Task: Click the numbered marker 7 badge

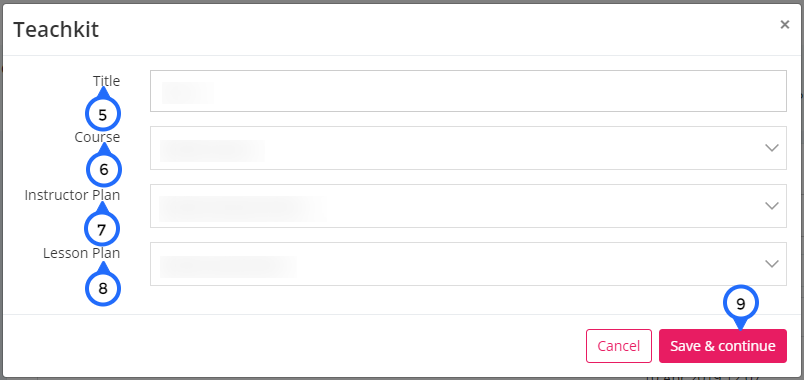Action: [102, 229]
